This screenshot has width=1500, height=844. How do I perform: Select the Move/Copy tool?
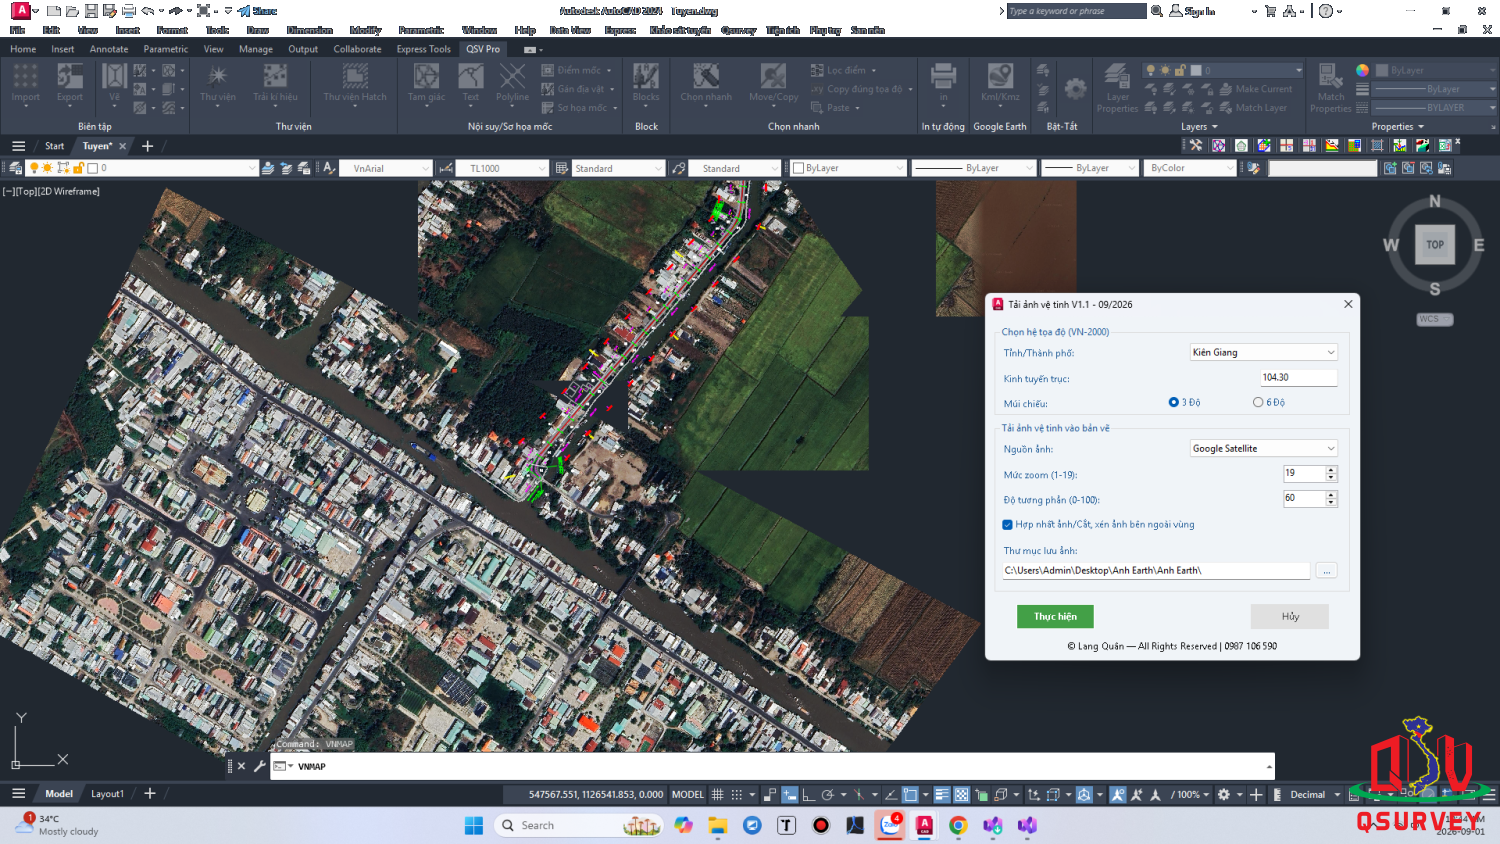(x=773, y=83)
